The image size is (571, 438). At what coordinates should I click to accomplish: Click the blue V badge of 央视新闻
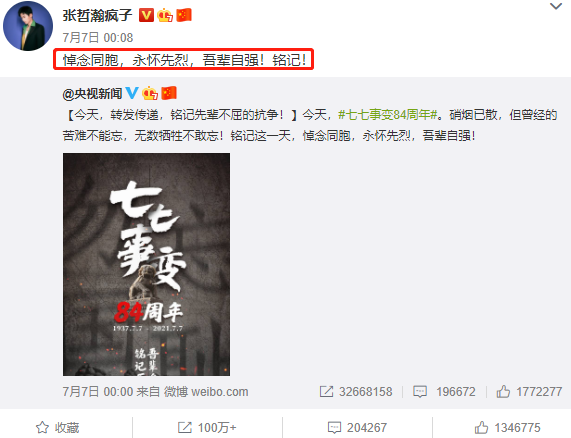point(132,93)
